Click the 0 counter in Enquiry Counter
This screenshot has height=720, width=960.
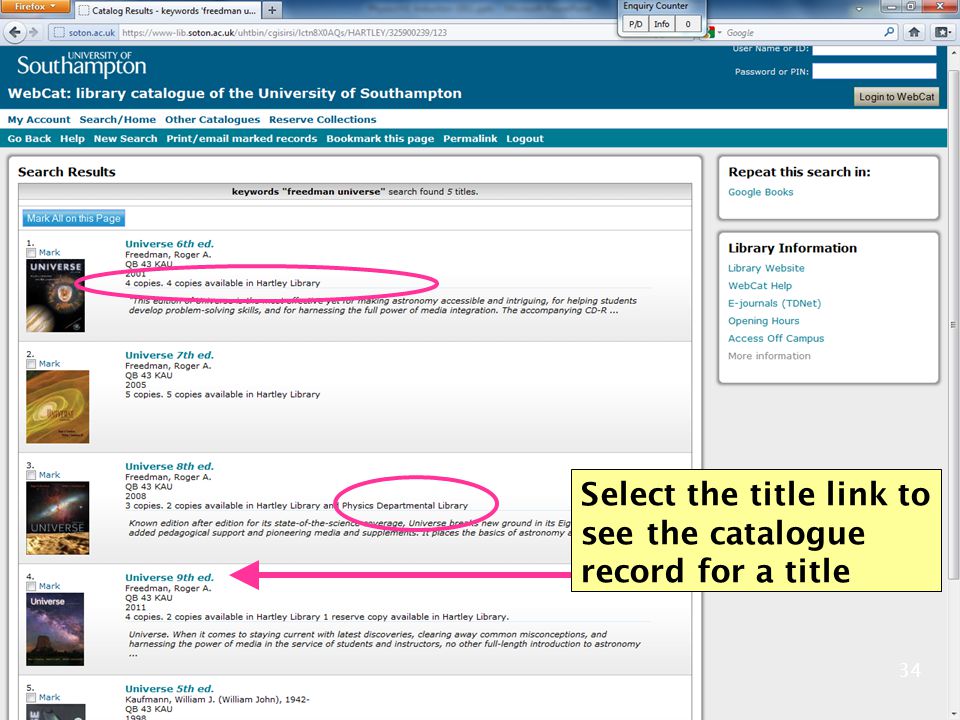[688, 24]
